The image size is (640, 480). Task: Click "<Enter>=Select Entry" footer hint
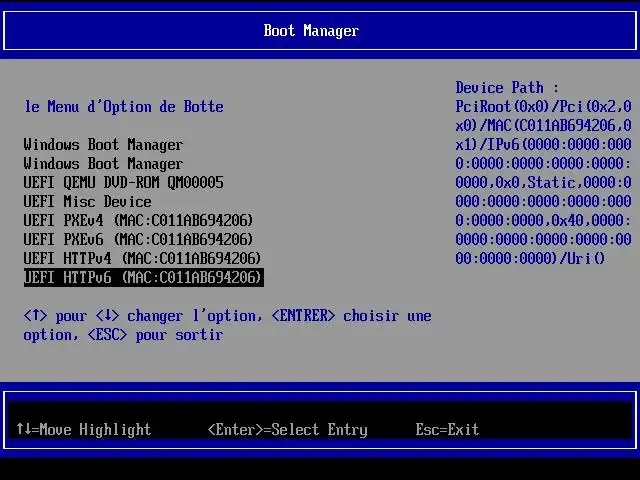[x=288, y=429]
